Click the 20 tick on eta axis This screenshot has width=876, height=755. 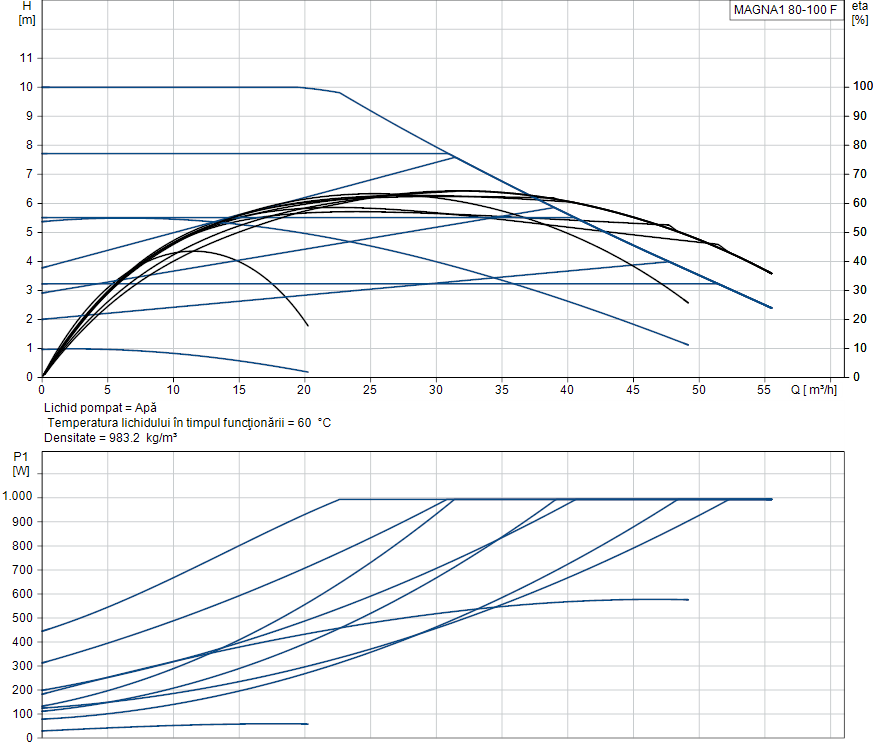pyautogui.click(x=859, y=319)
